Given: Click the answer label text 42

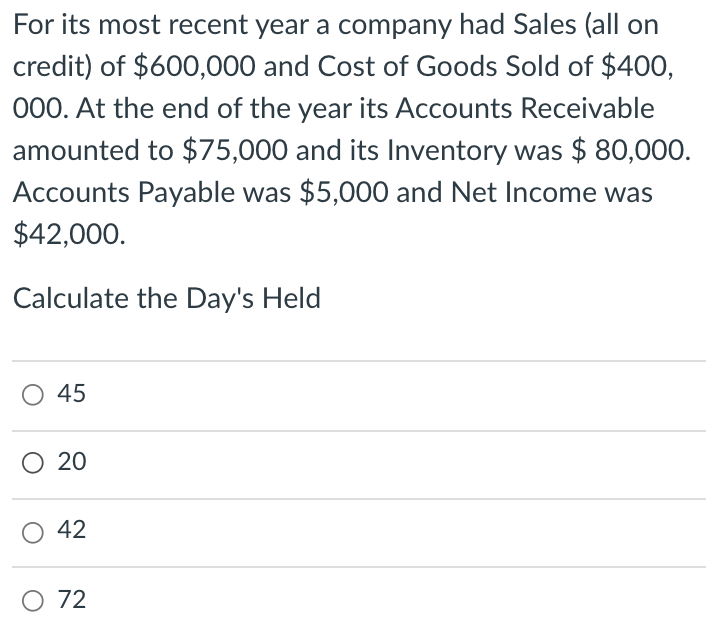Looking at the screenshot, I should pos(71,529).
